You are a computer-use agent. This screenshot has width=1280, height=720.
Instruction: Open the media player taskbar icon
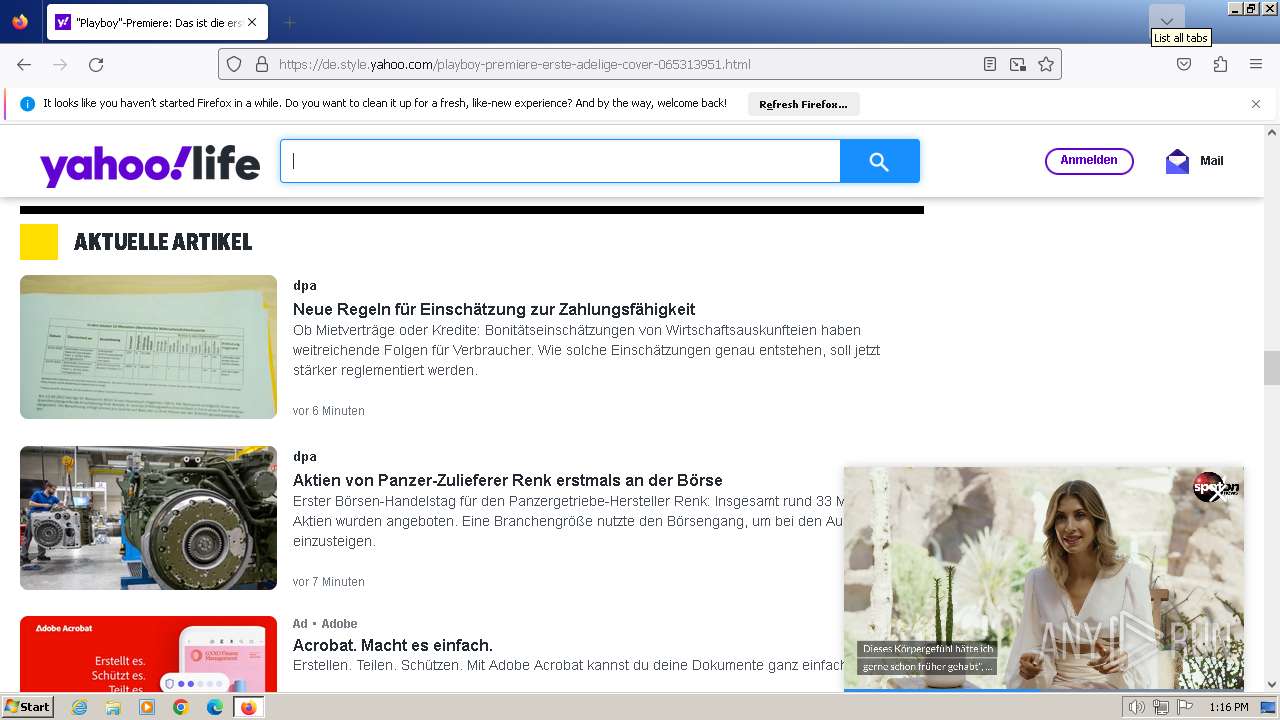coord(147,707)
